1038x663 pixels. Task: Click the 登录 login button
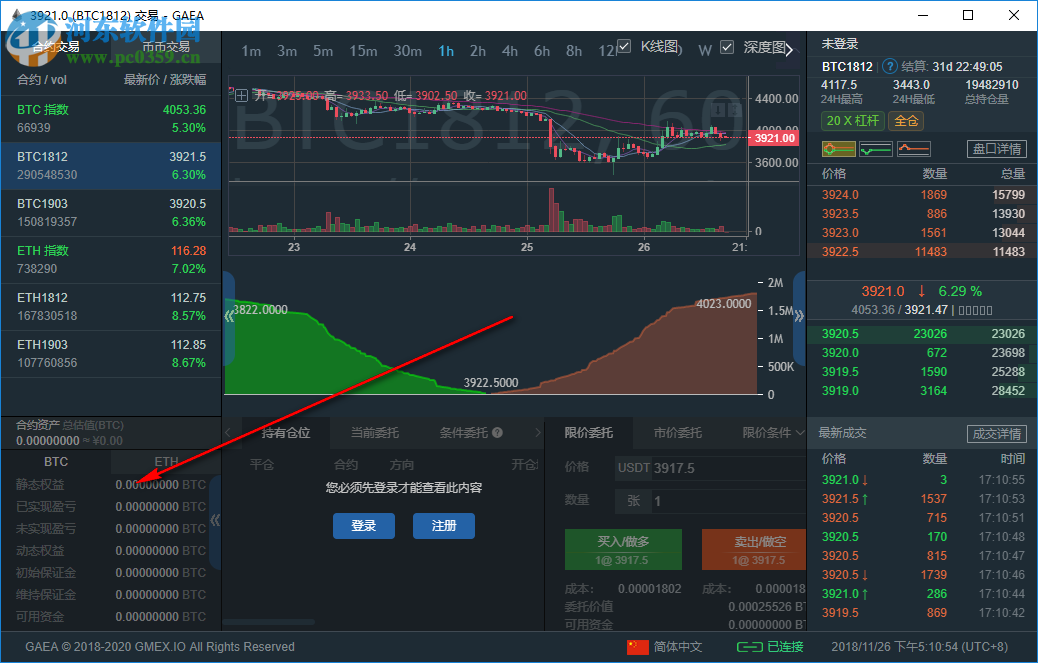click(364, 526)
